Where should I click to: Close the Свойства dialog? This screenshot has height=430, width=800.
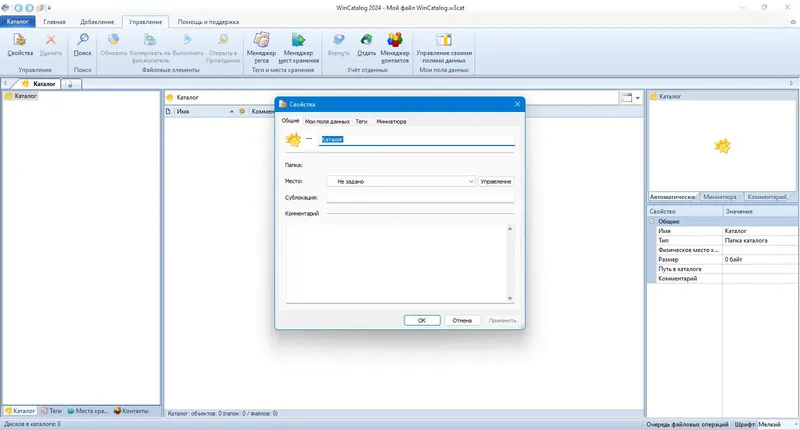[517, 104]
